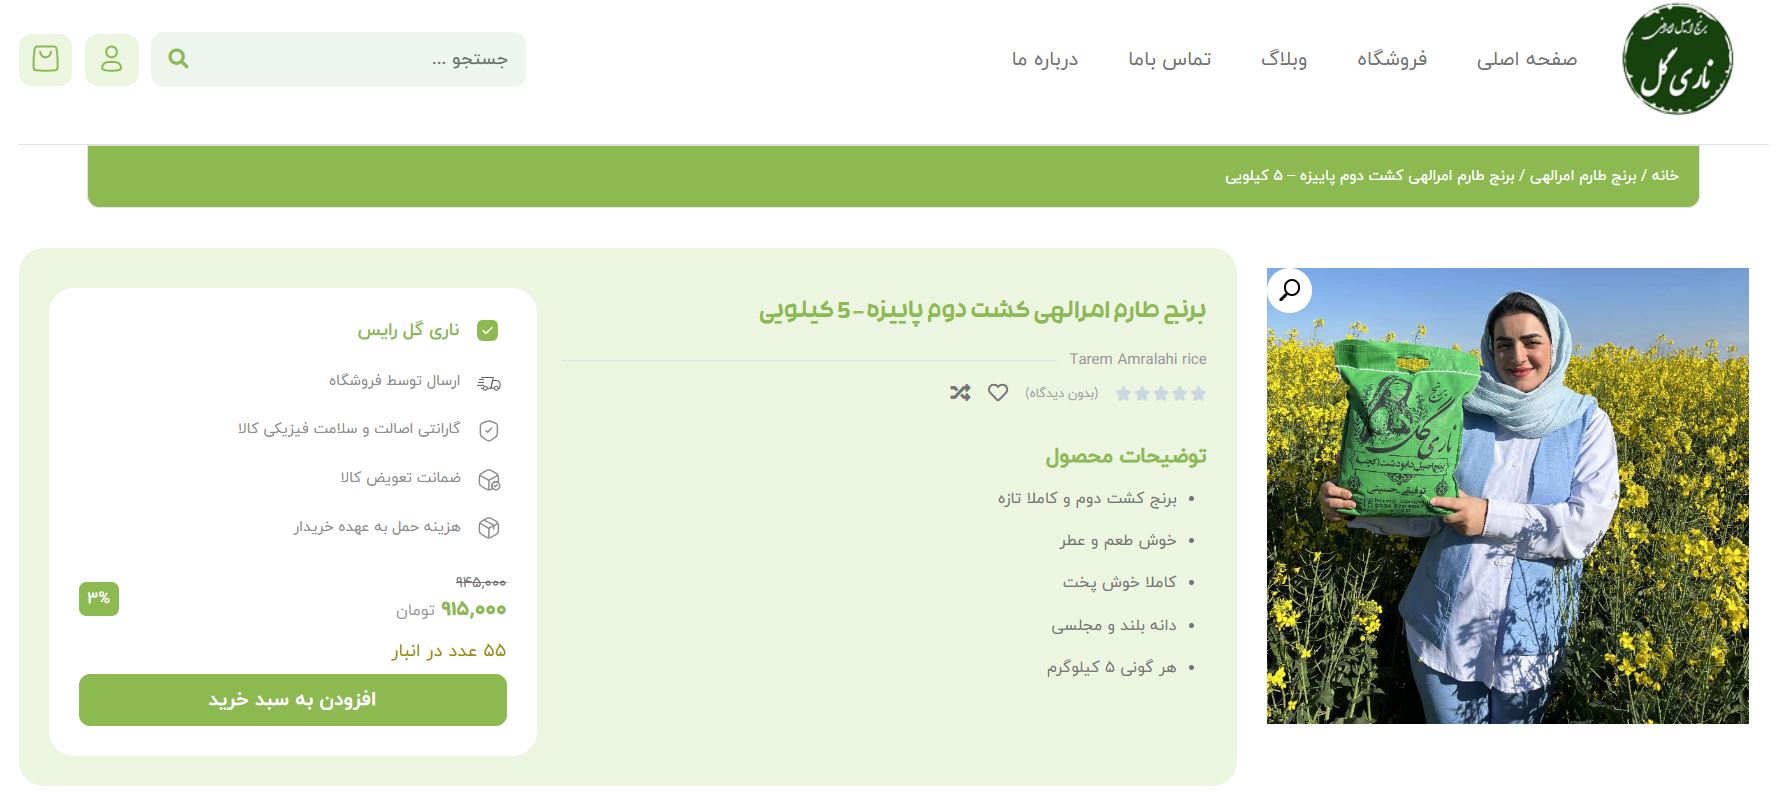Open the user account icon

(112, 60)
